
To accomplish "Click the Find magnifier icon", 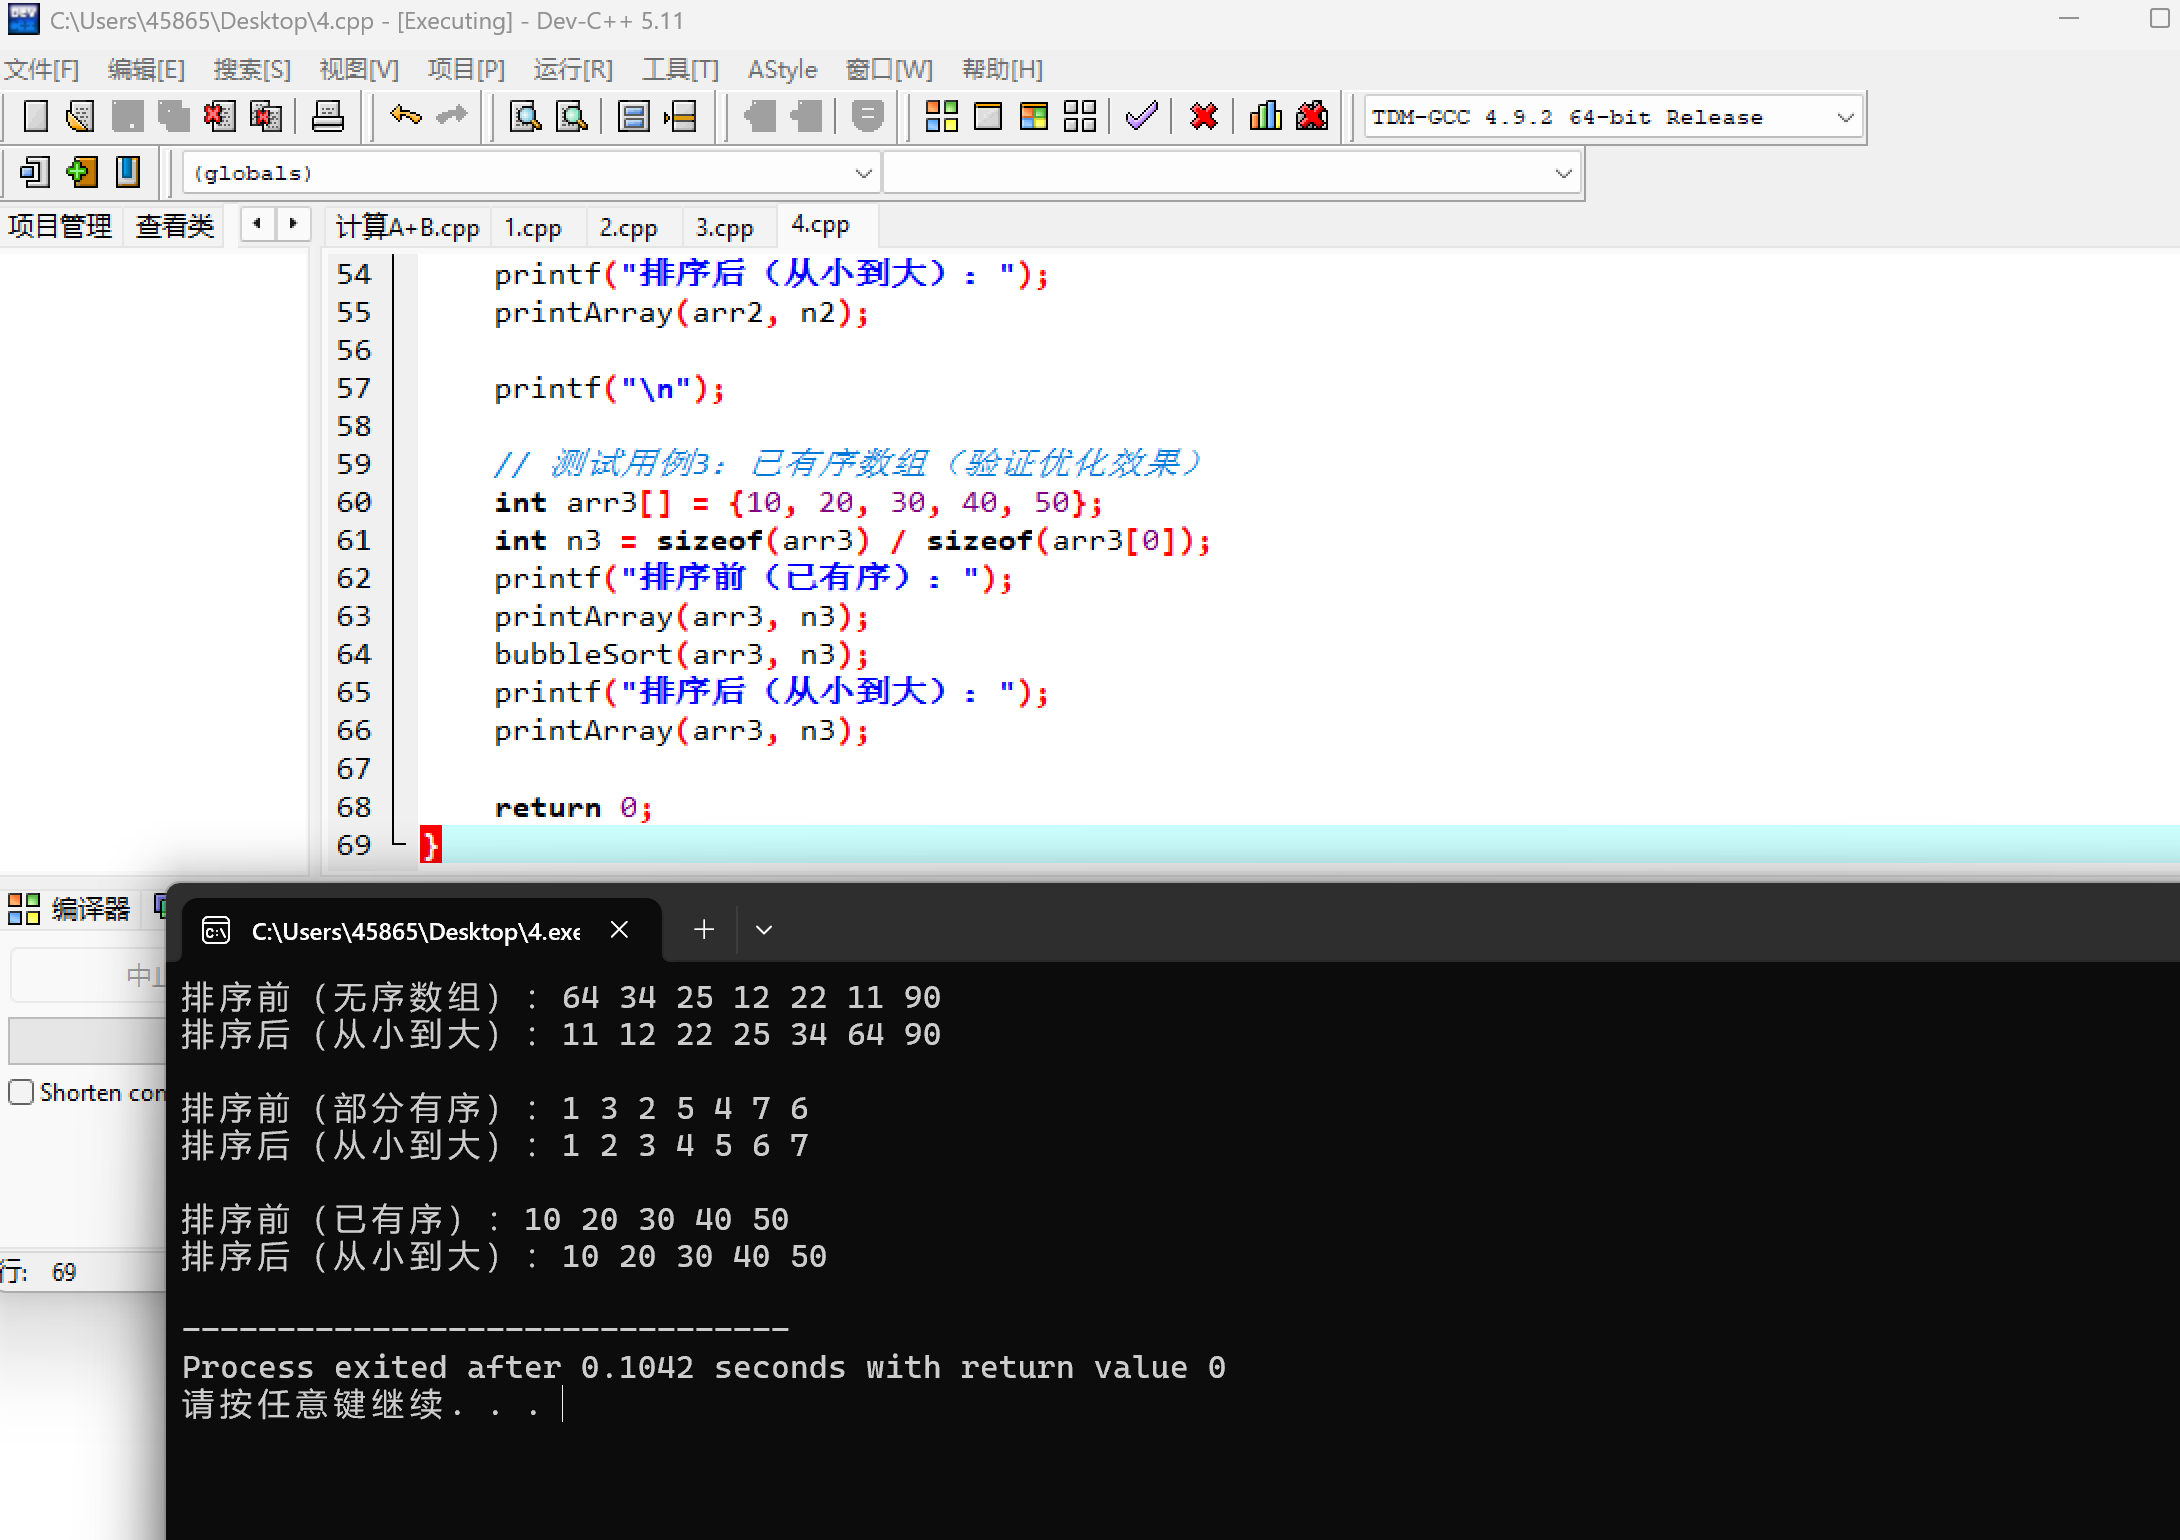I will tap(525, 117).
